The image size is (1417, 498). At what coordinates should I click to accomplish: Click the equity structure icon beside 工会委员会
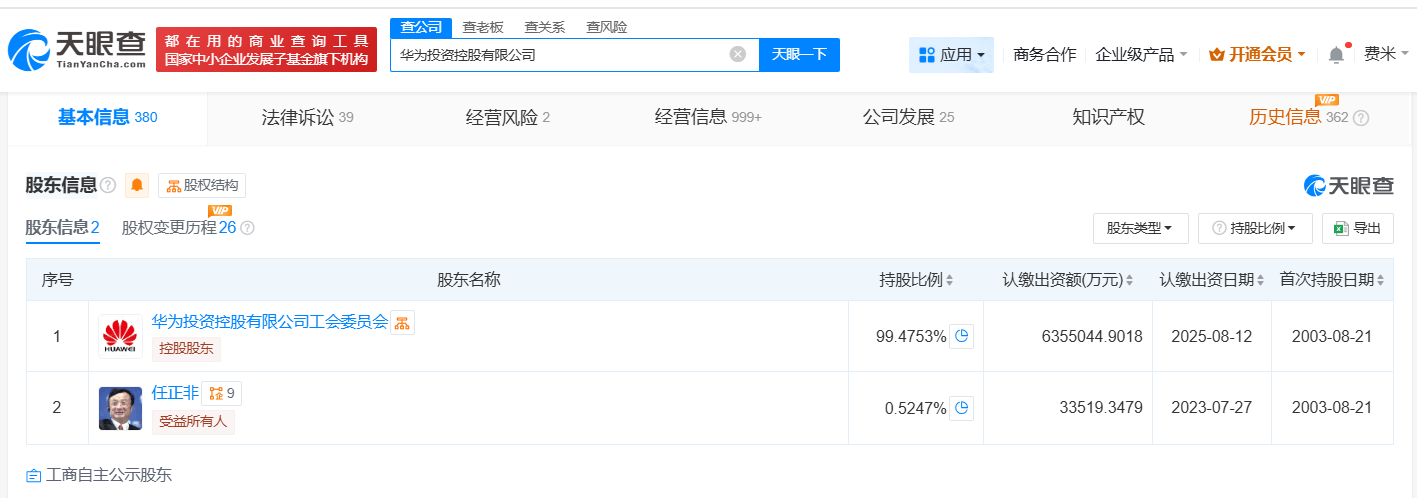coord(402,322)
